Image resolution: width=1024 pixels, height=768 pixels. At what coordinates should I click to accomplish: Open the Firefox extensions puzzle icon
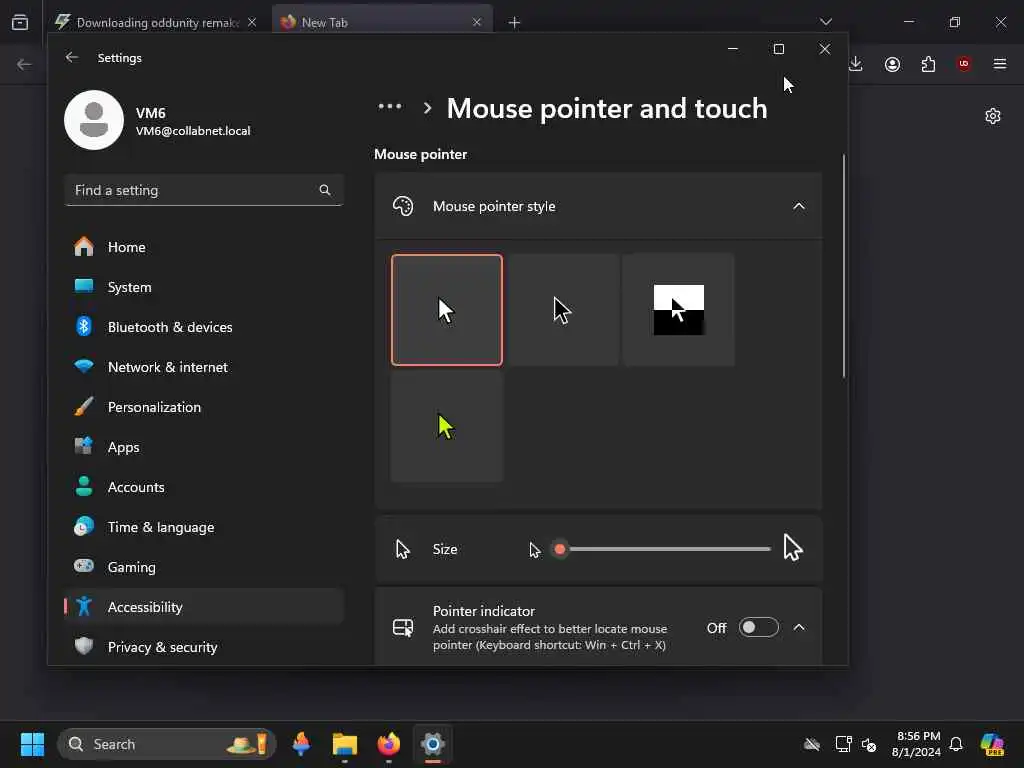(x=928, y=64)
